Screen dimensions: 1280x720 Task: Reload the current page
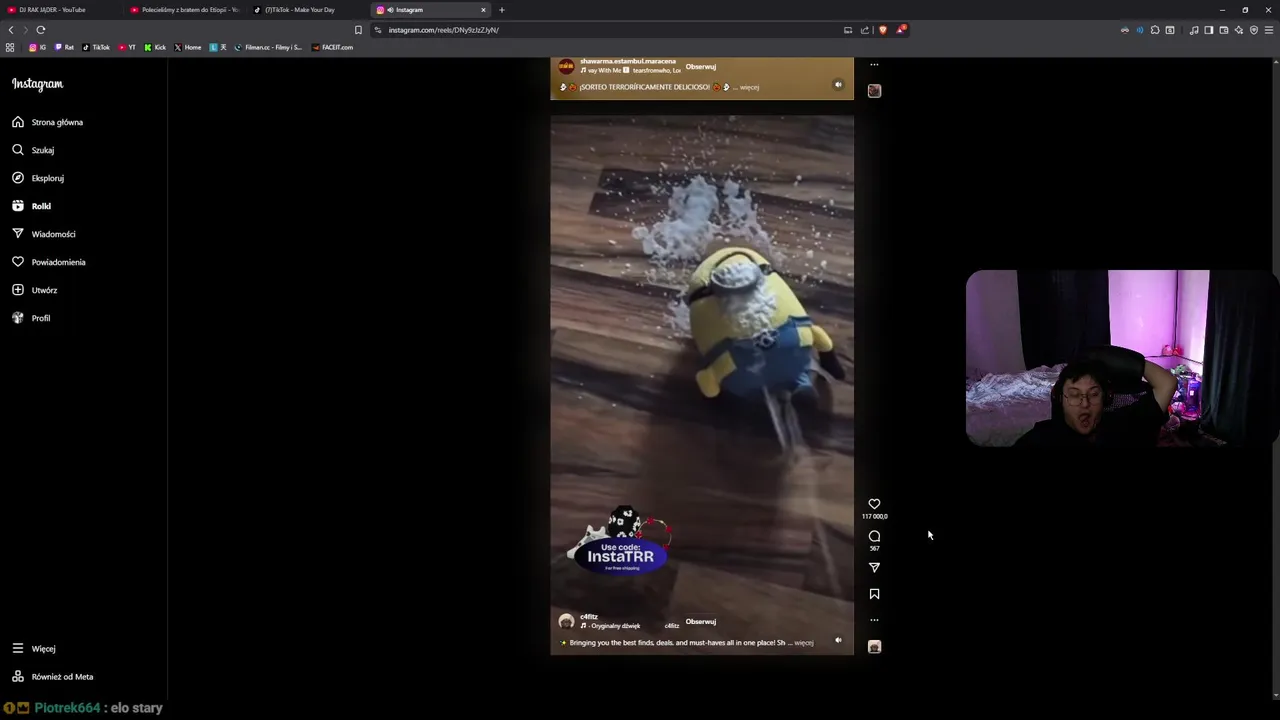[41, 30]
